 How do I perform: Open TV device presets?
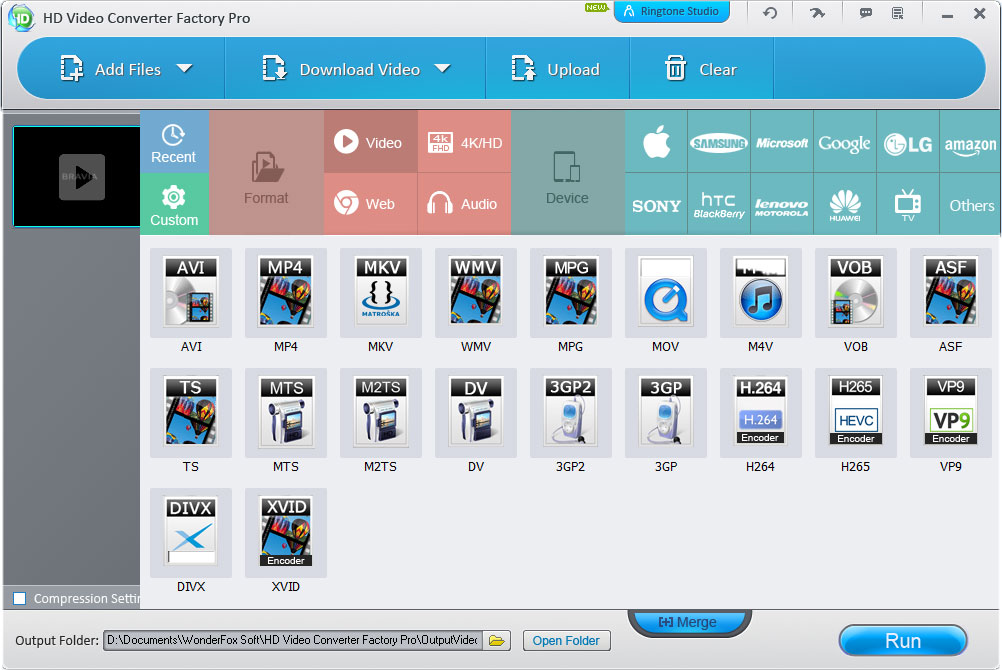908,204
